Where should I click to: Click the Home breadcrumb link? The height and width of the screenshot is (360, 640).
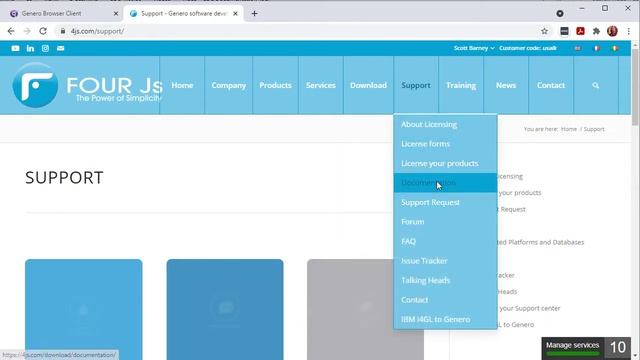coord(569,129)
